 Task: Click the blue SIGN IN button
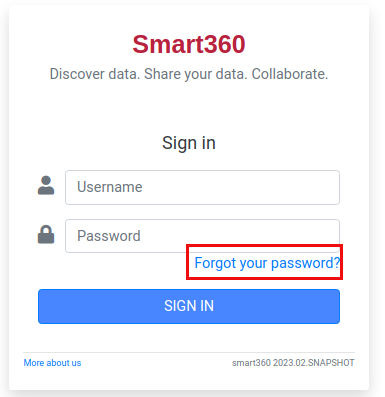coord(189,306)
